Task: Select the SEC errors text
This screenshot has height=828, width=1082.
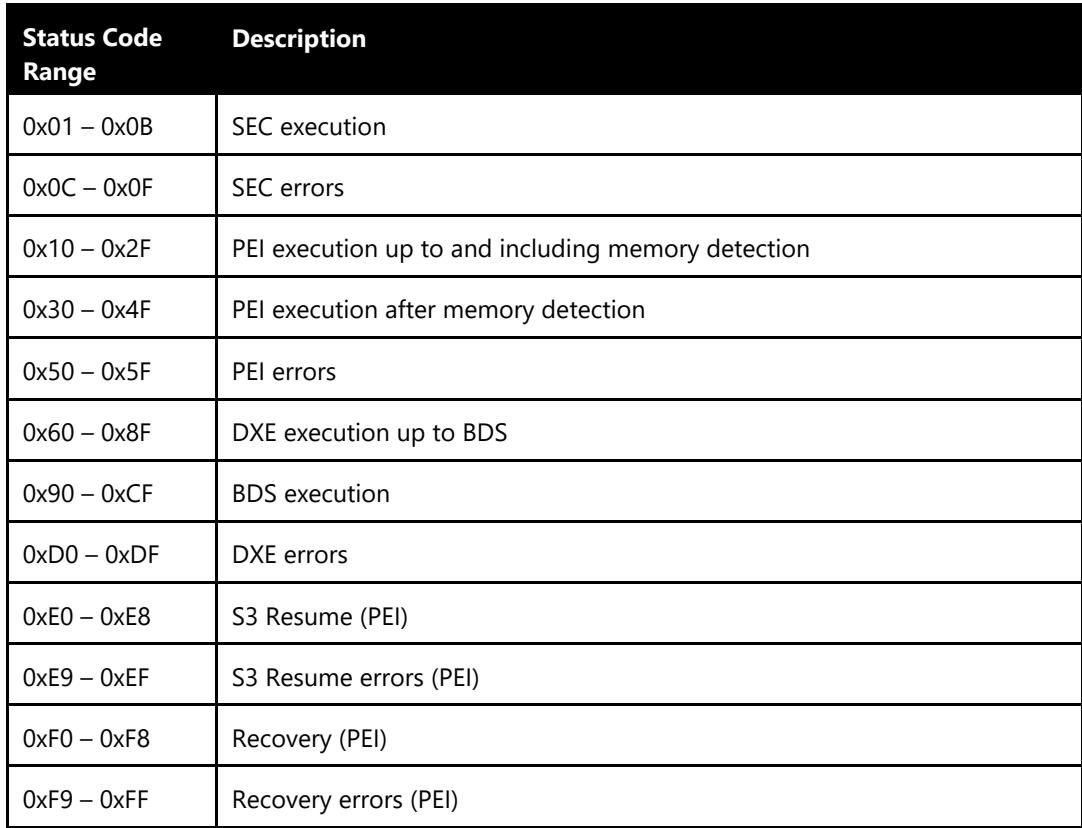Action: point(288,187)
